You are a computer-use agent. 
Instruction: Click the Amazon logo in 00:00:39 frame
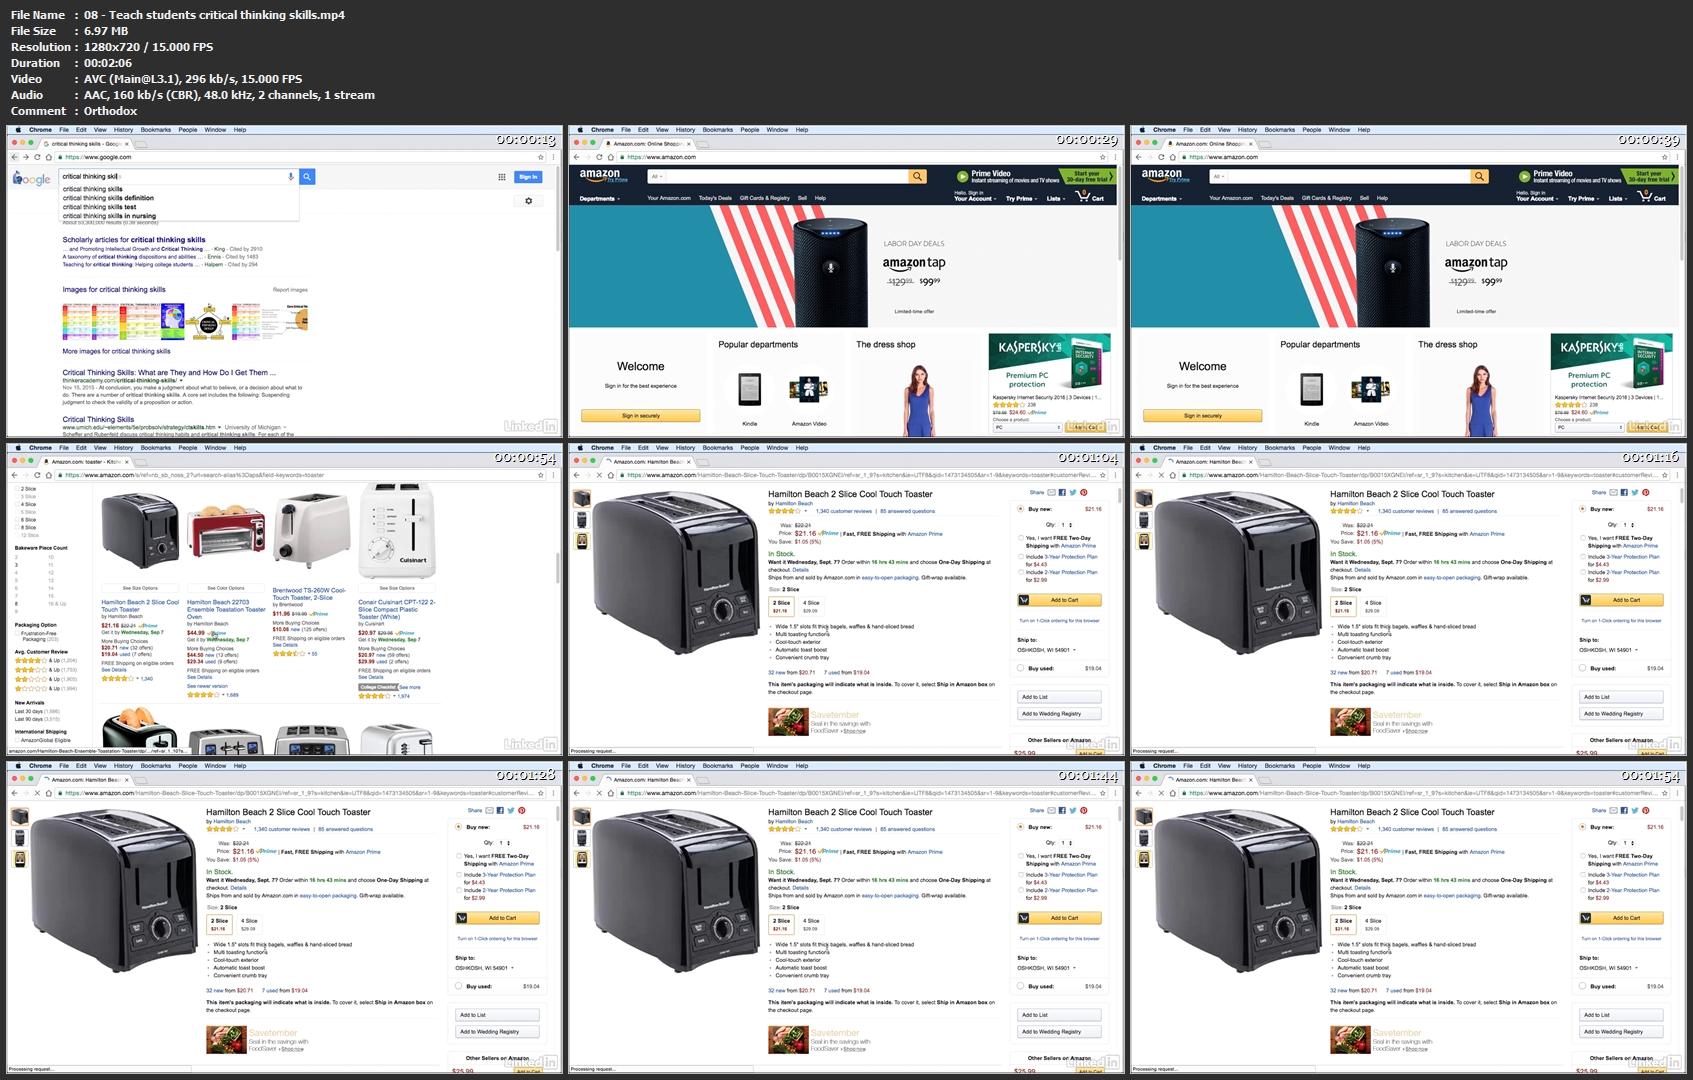click(1163, 175)
